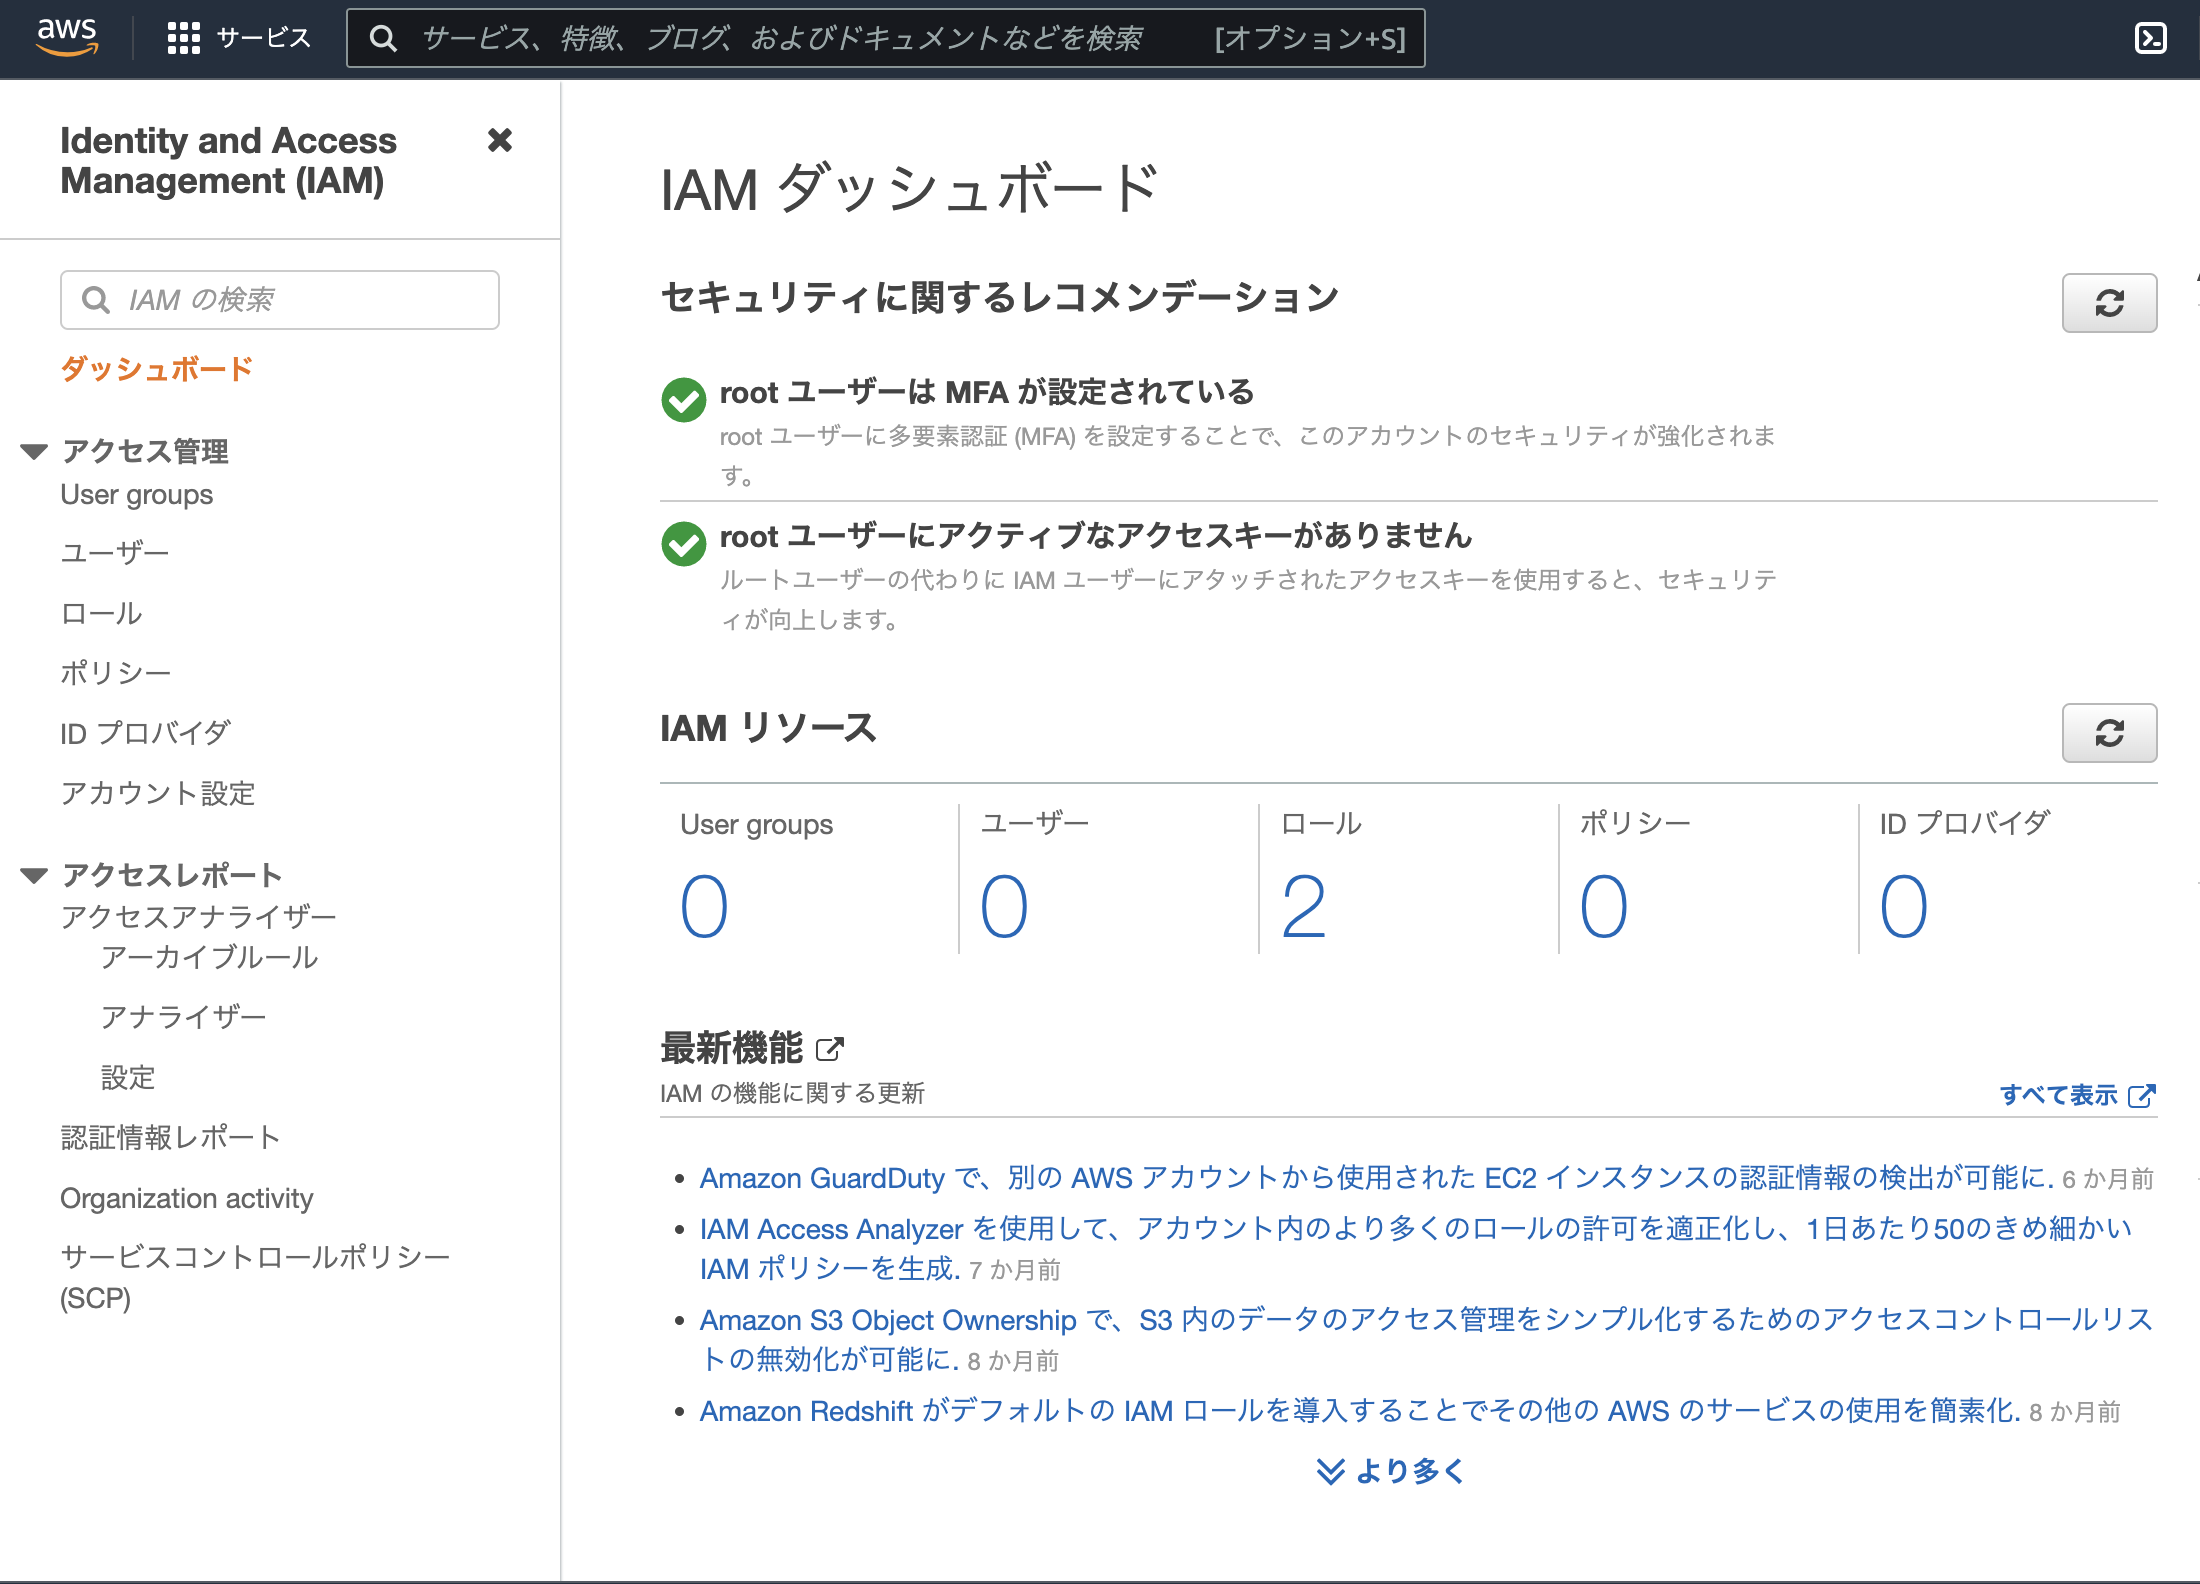Open アナライザー in the sidebar
The width and height of the screenshot is (2200, 1584).
(x=184, y=1017)
